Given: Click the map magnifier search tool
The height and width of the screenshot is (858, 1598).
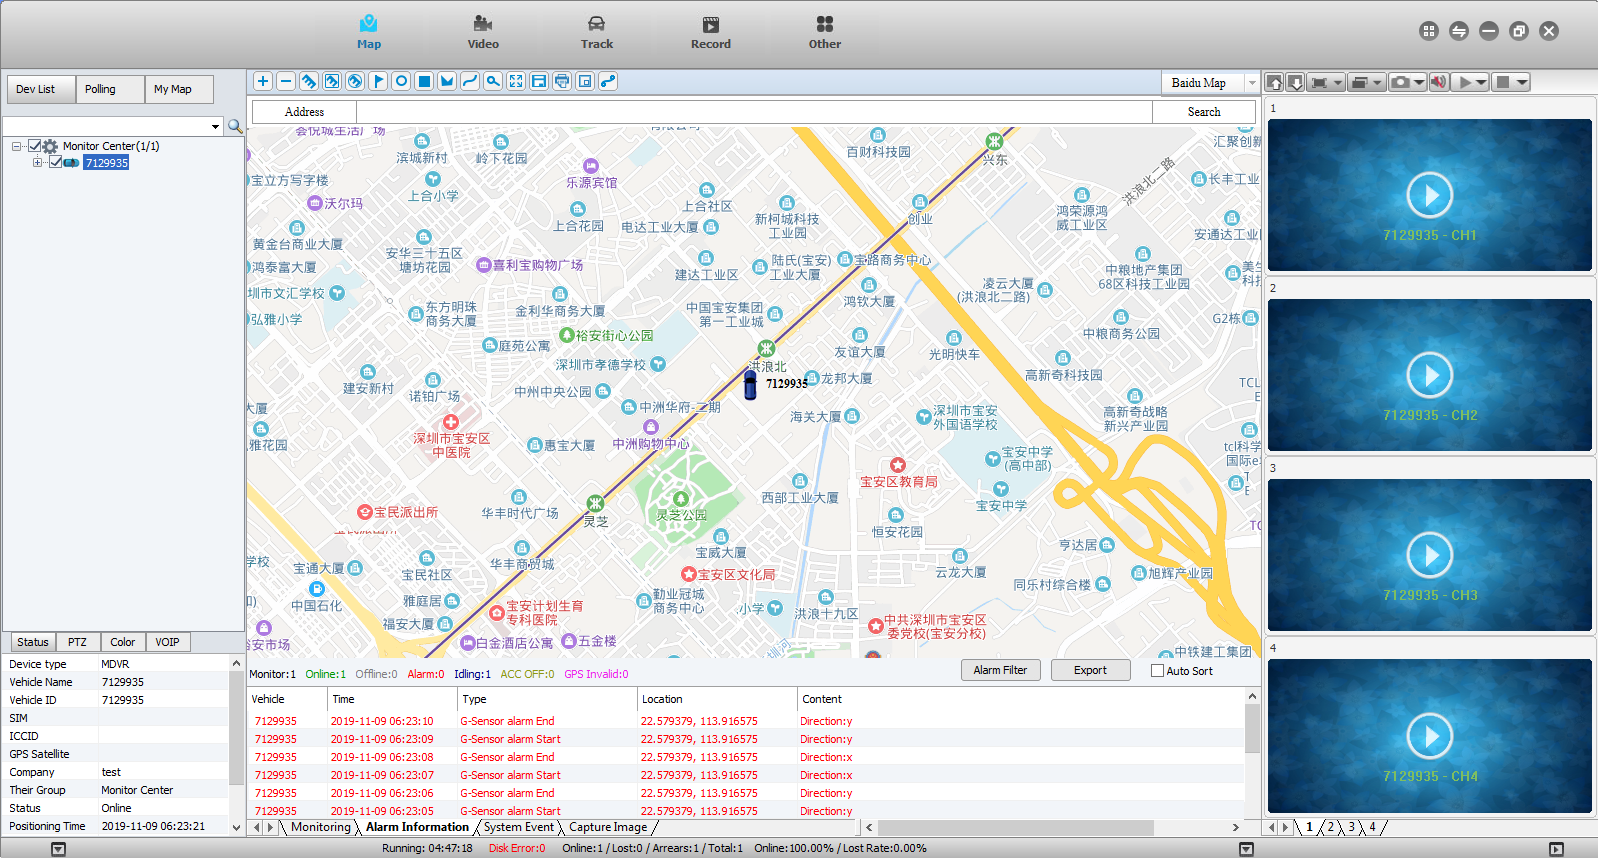Looking at the screenshot, I should coord(493,82).
